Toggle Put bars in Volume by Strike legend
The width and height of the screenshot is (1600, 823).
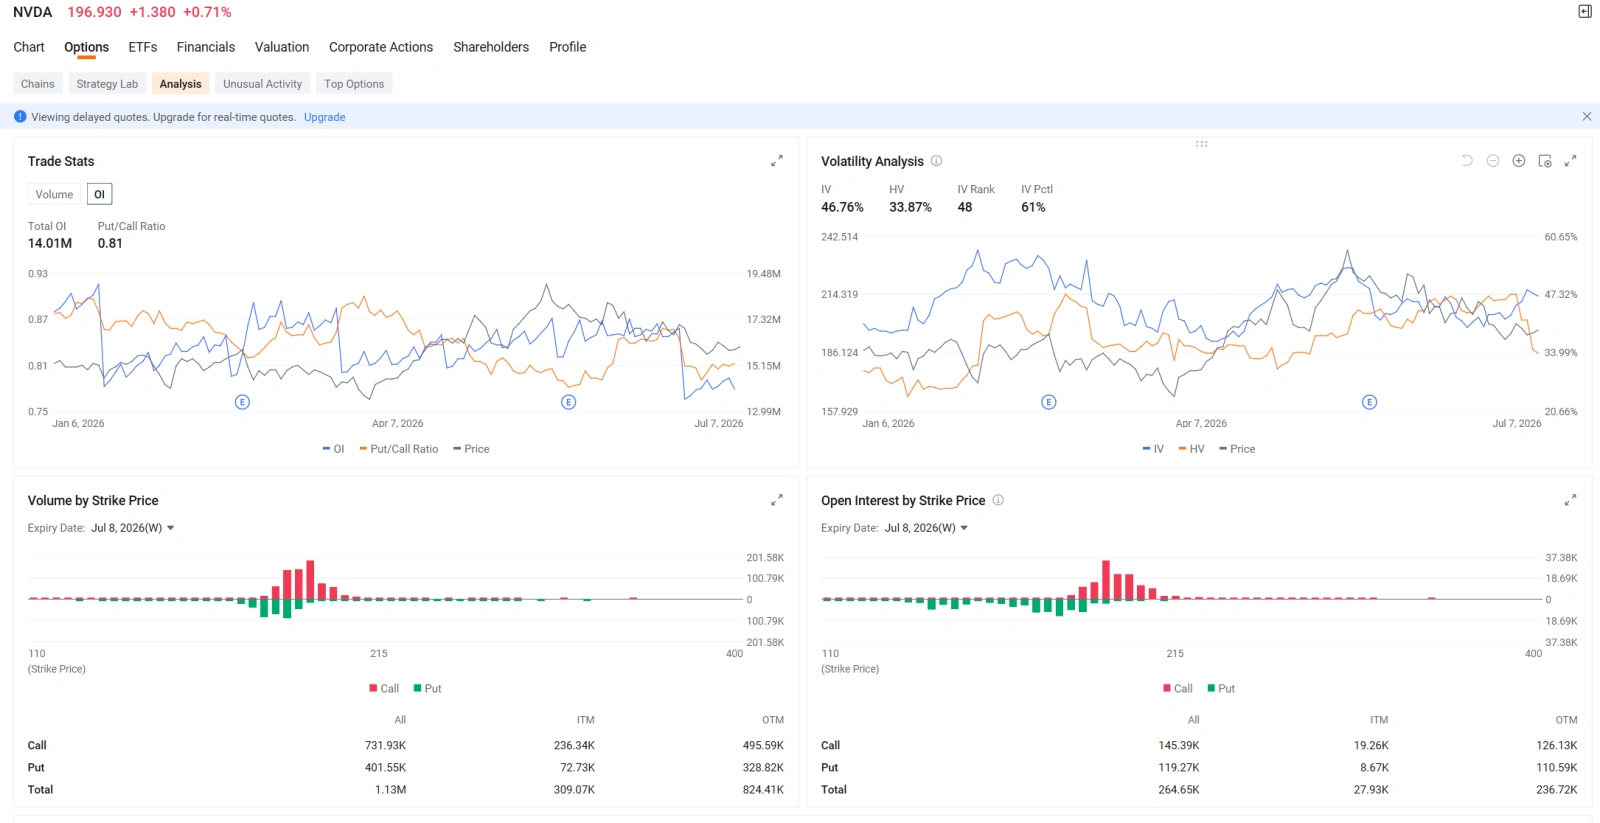(x=427, y=688)
